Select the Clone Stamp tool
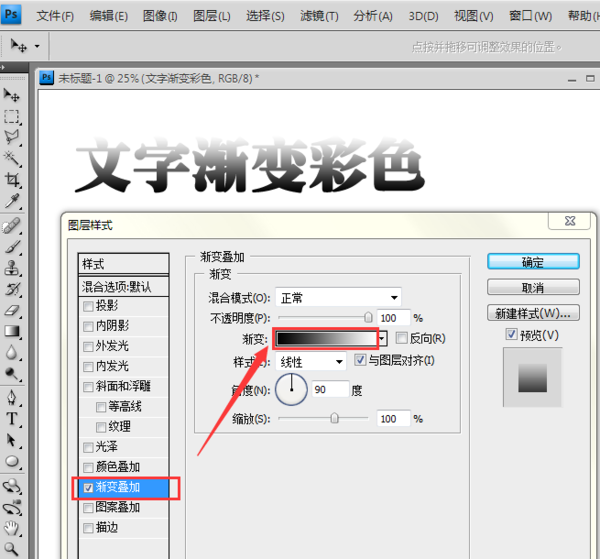The width and height of the screenshot is (600, 559). tap(11, 268)
